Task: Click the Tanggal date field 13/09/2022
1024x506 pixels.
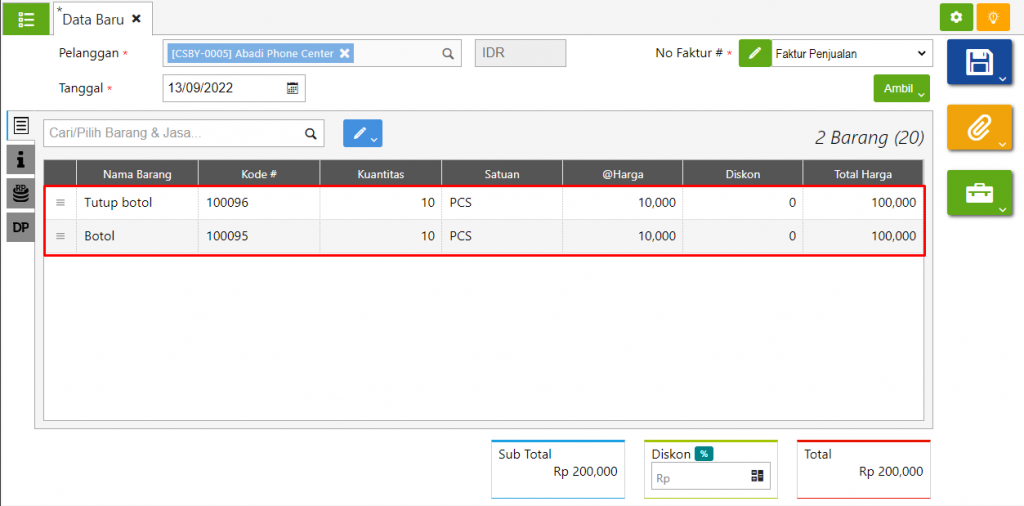Action: tap(234, 88)
